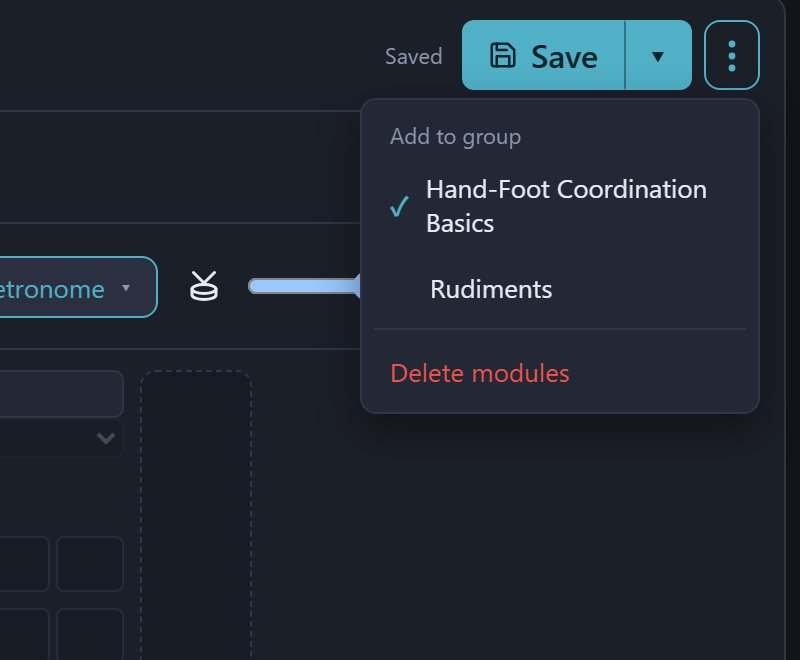Screen dimensions: 800x660
Task: Adjust the blue volume slider
Action: pos(304,286)
